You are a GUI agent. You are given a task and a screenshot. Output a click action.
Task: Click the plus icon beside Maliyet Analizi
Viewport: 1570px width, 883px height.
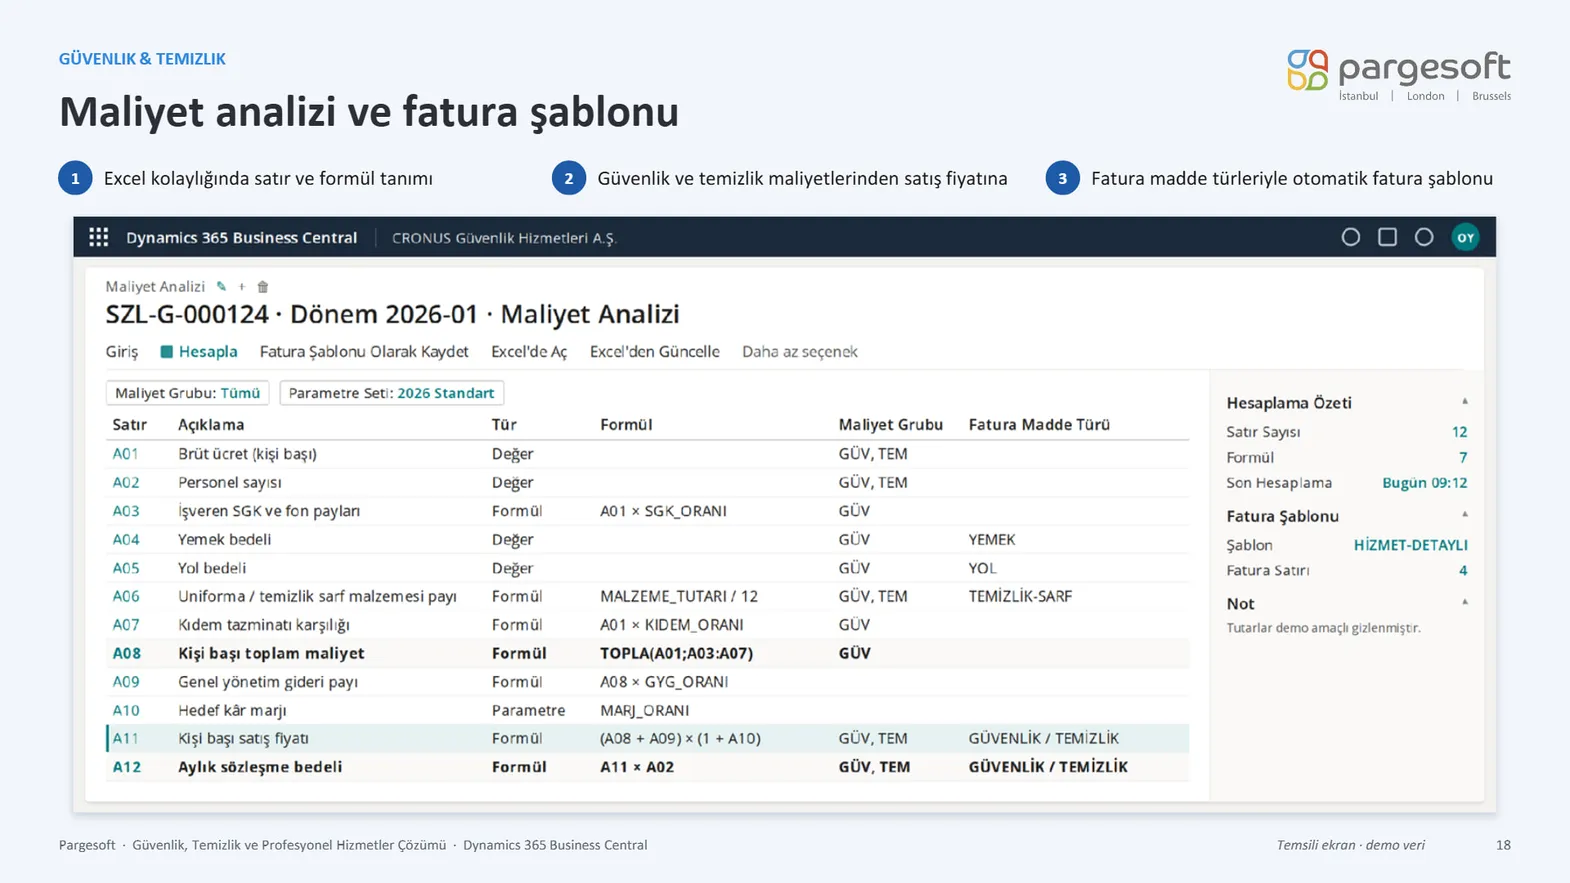click(x=242, y=287)
